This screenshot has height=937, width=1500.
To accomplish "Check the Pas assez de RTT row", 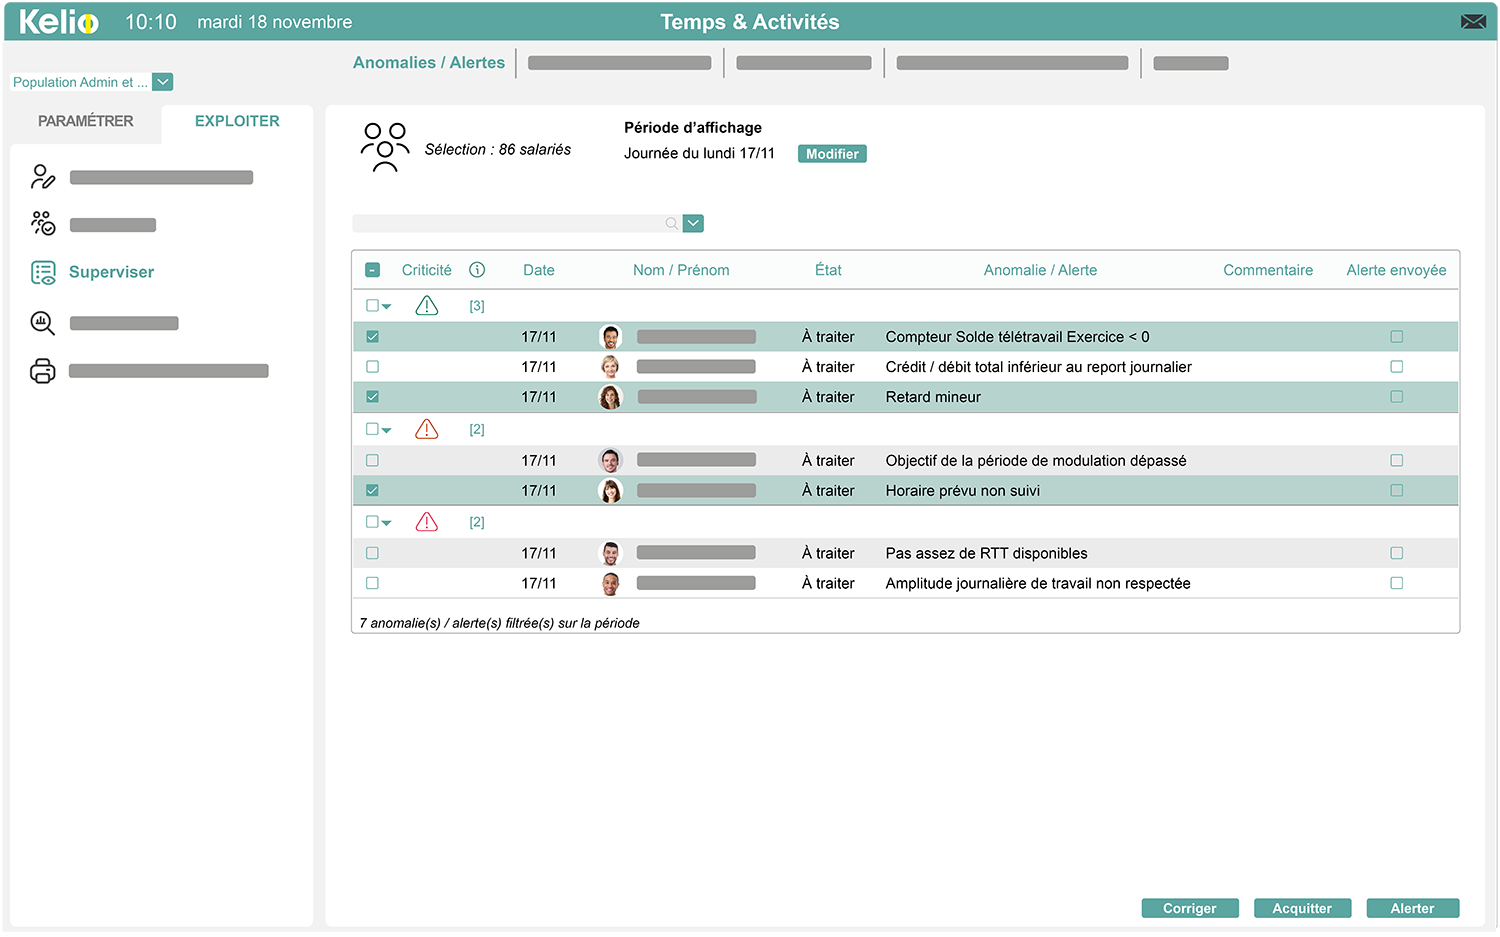I will 372,552.
